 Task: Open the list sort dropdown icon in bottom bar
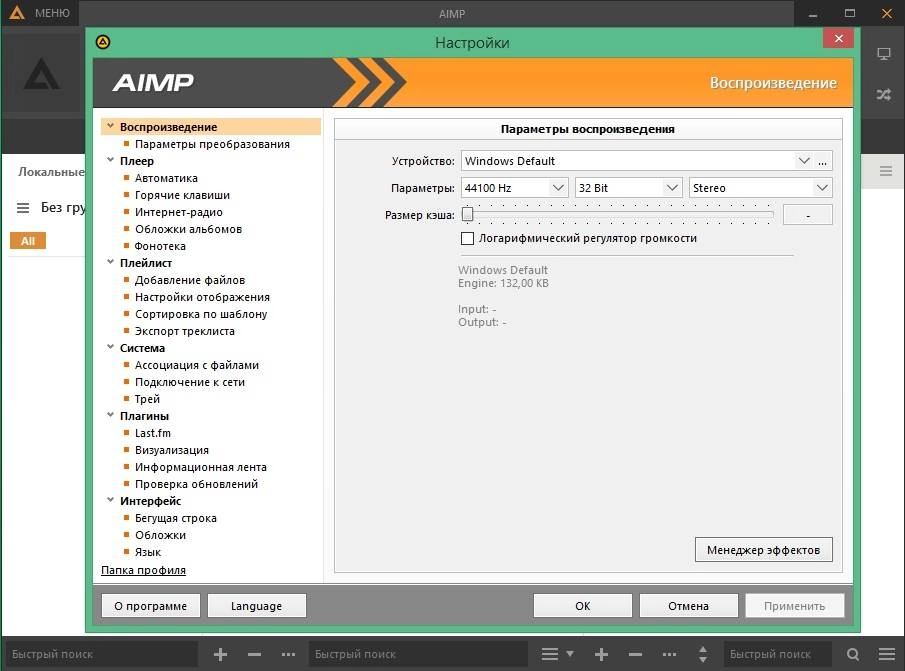[557, 654]
